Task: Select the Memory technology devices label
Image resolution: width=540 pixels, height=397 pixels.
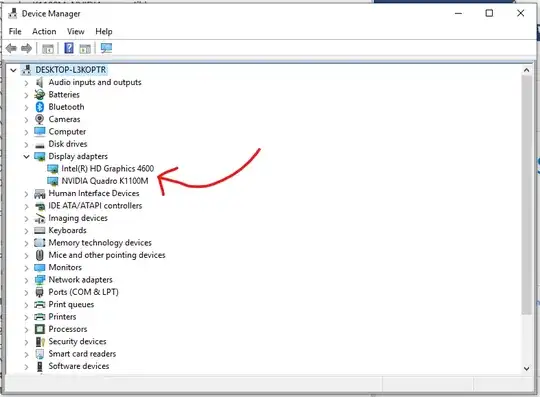Action: 100,243
